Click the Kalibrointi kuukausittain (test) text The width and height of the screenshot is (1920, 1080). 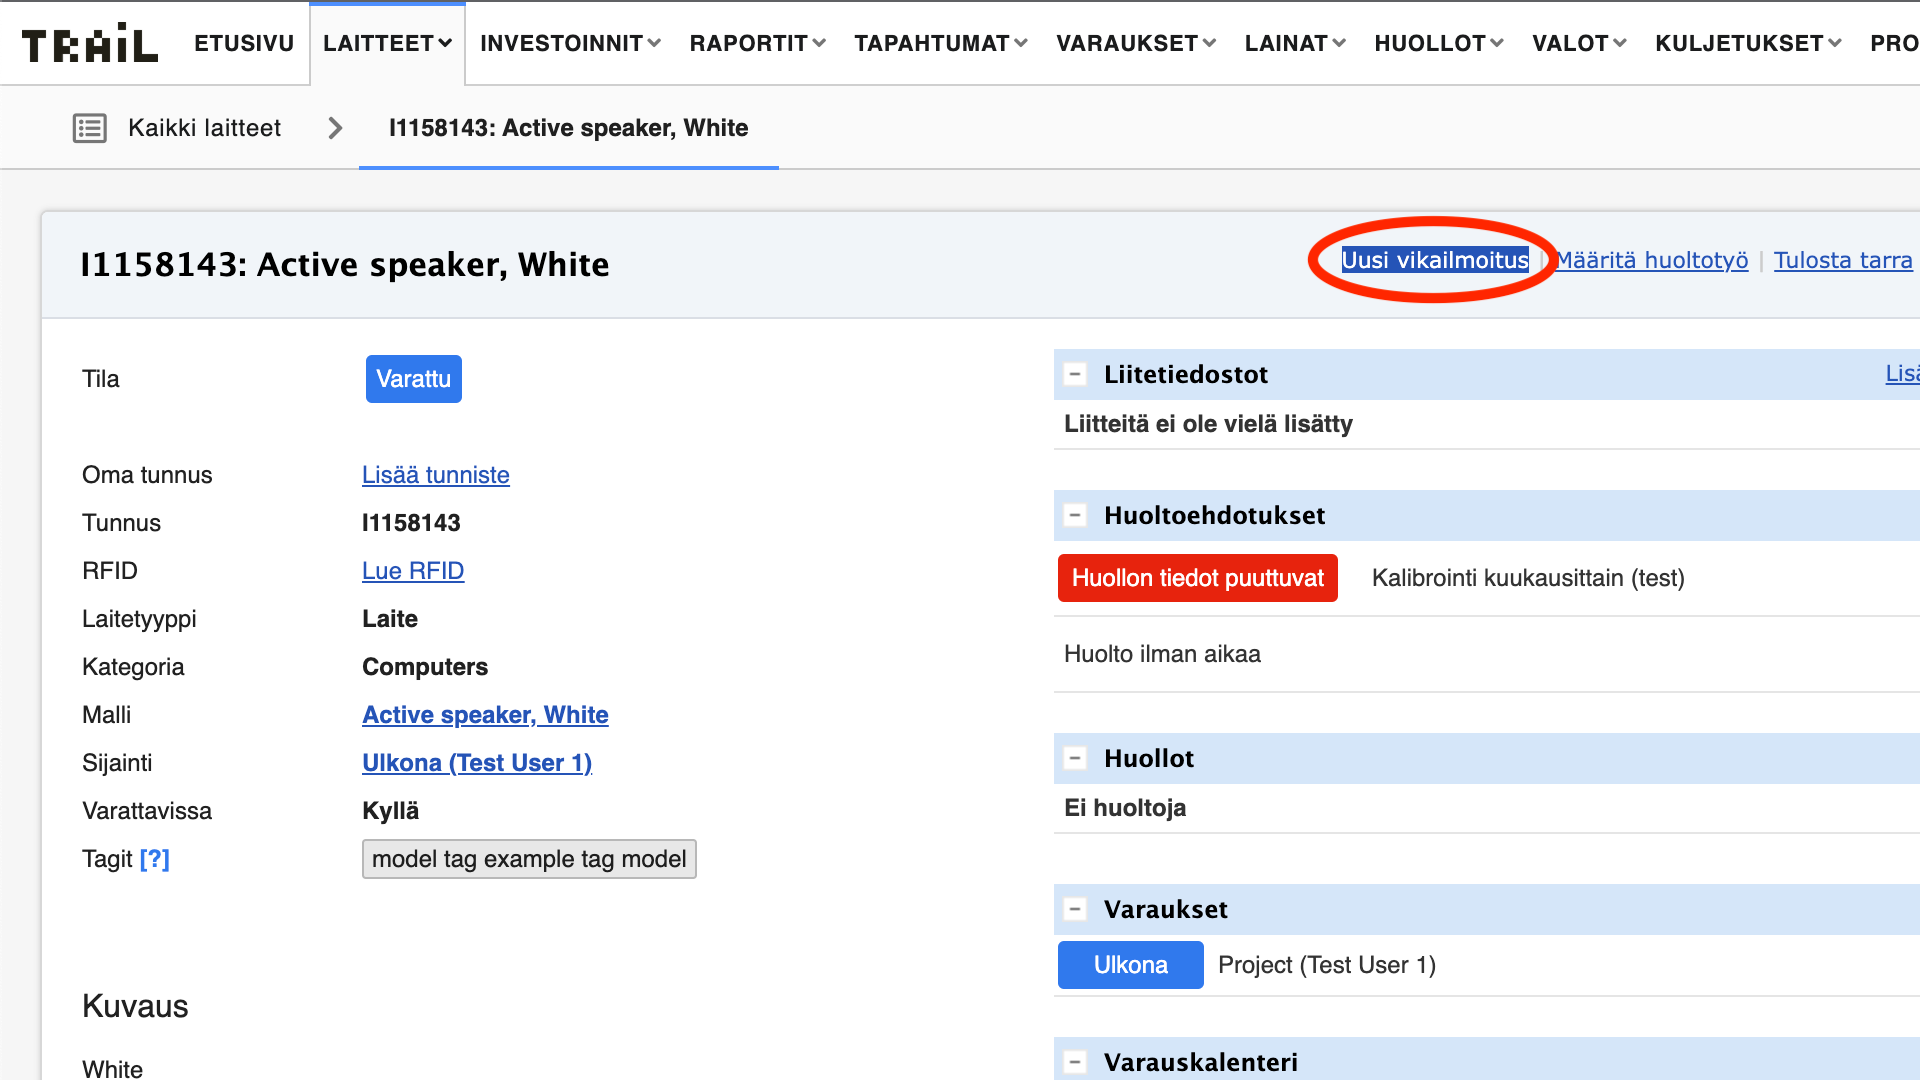point(1528,578)
